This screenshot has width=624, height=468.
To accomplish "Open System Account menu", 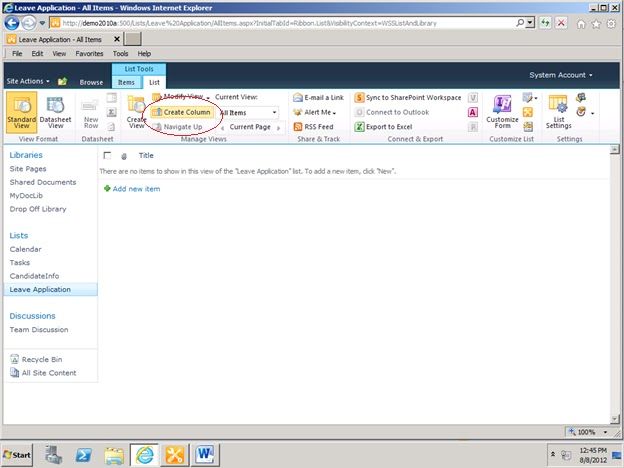I will (560, 75).
